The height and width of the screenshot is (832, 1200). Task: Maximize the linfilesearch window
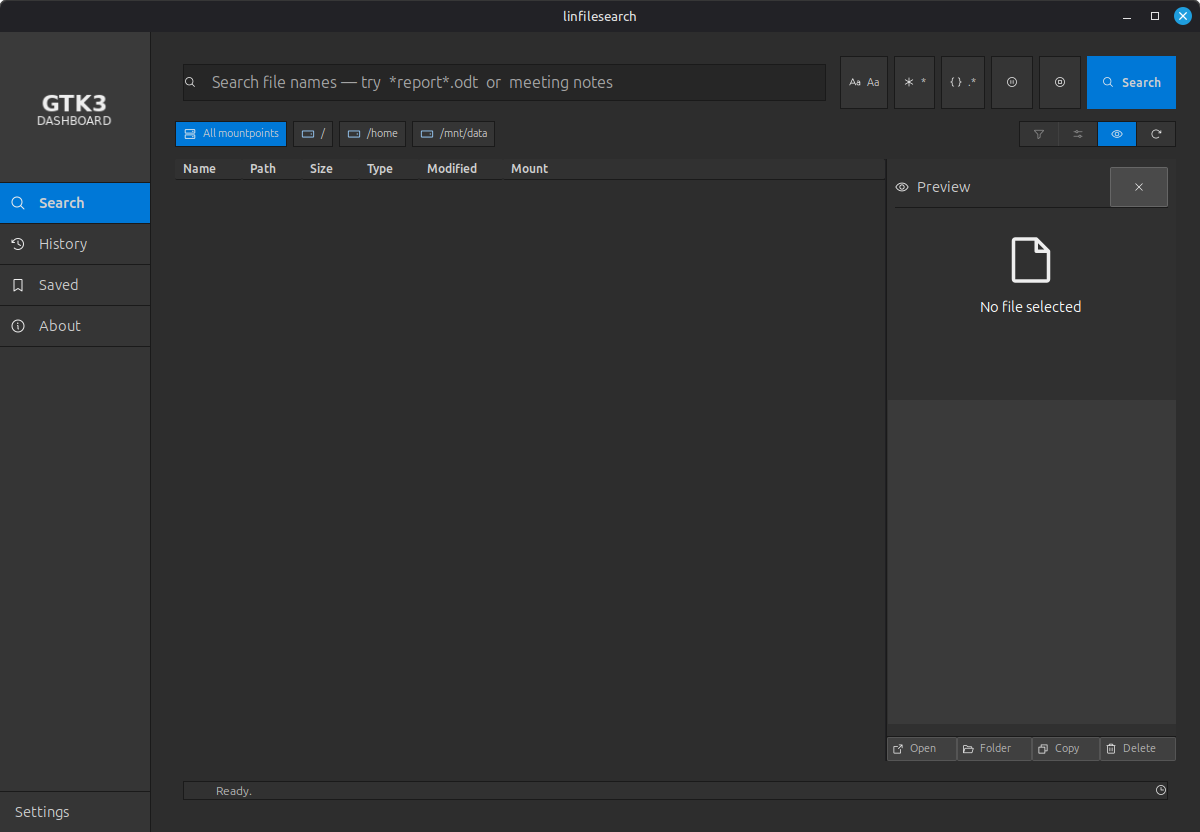pos(1155,16)
